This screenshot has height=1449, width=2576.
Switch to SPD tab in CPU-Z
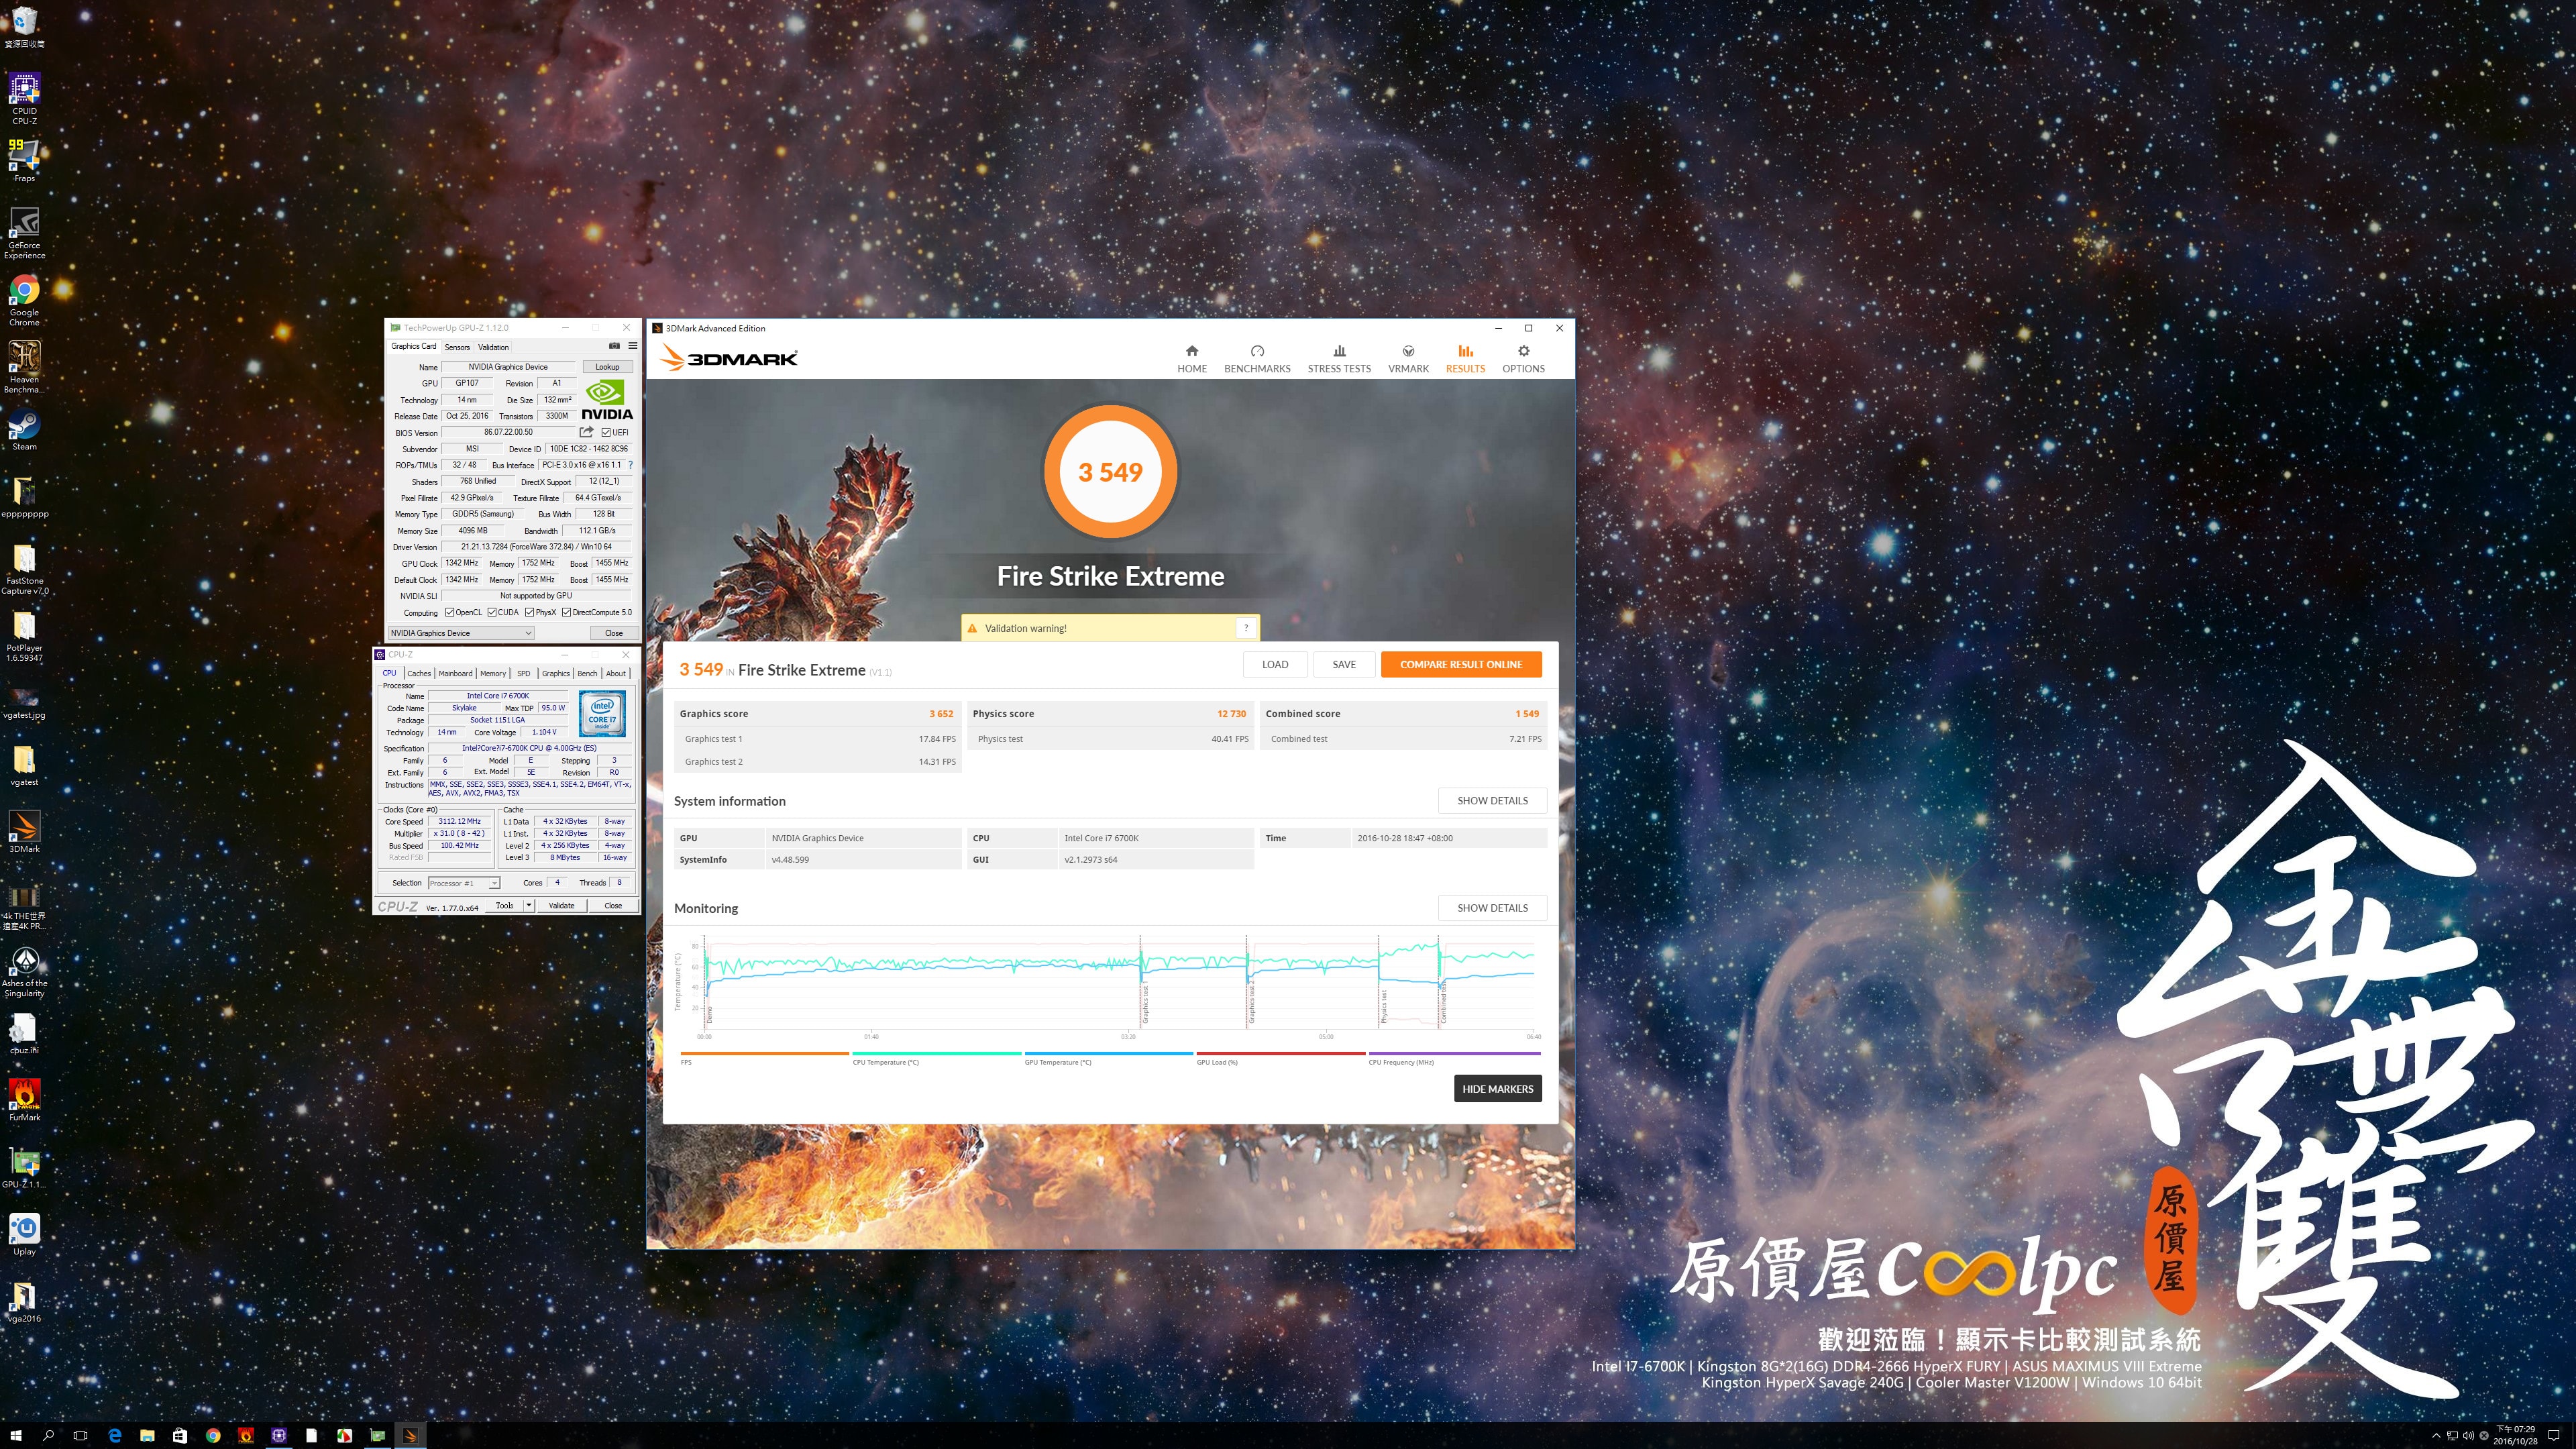coord(524,673)
